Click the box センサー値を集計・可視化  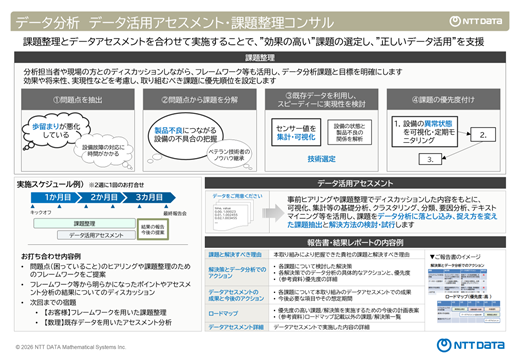click(x=296, y=132)
